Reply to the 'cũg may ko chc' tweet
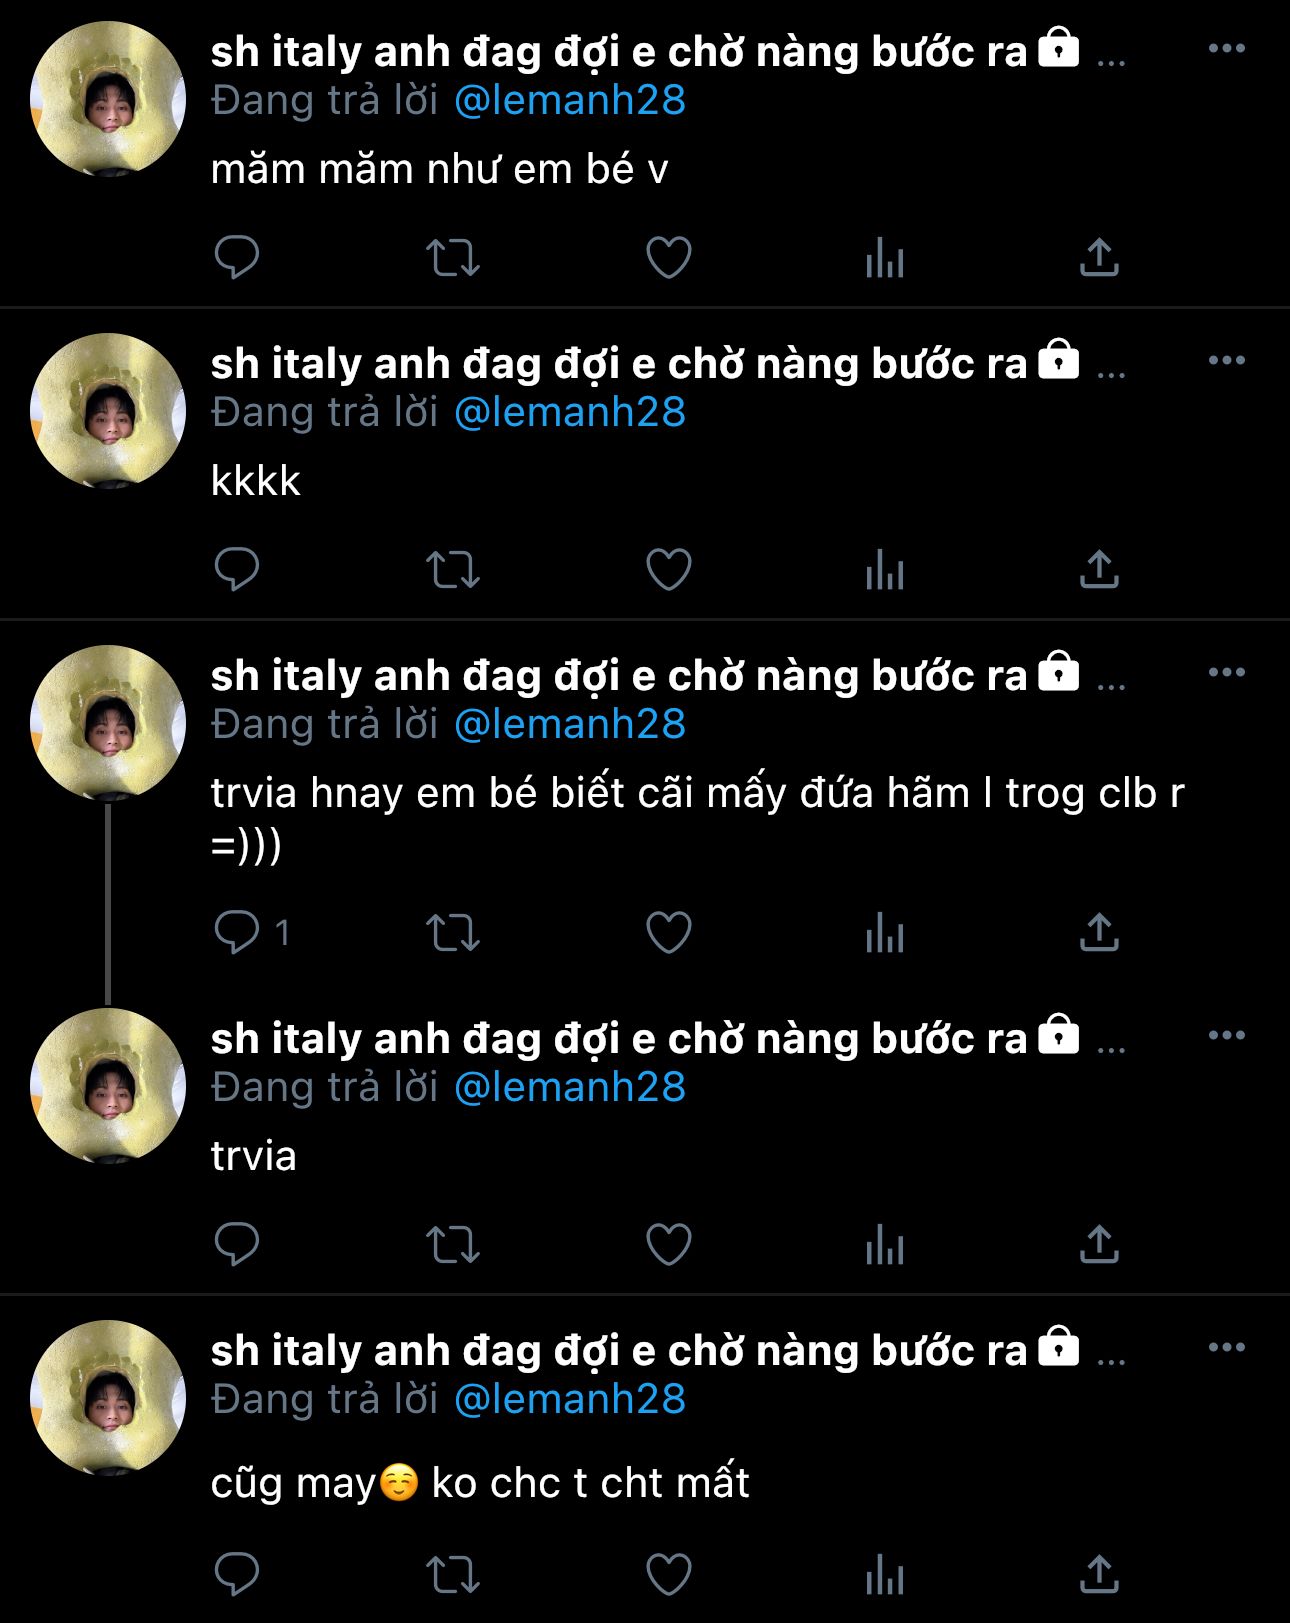 point(237,1574)
